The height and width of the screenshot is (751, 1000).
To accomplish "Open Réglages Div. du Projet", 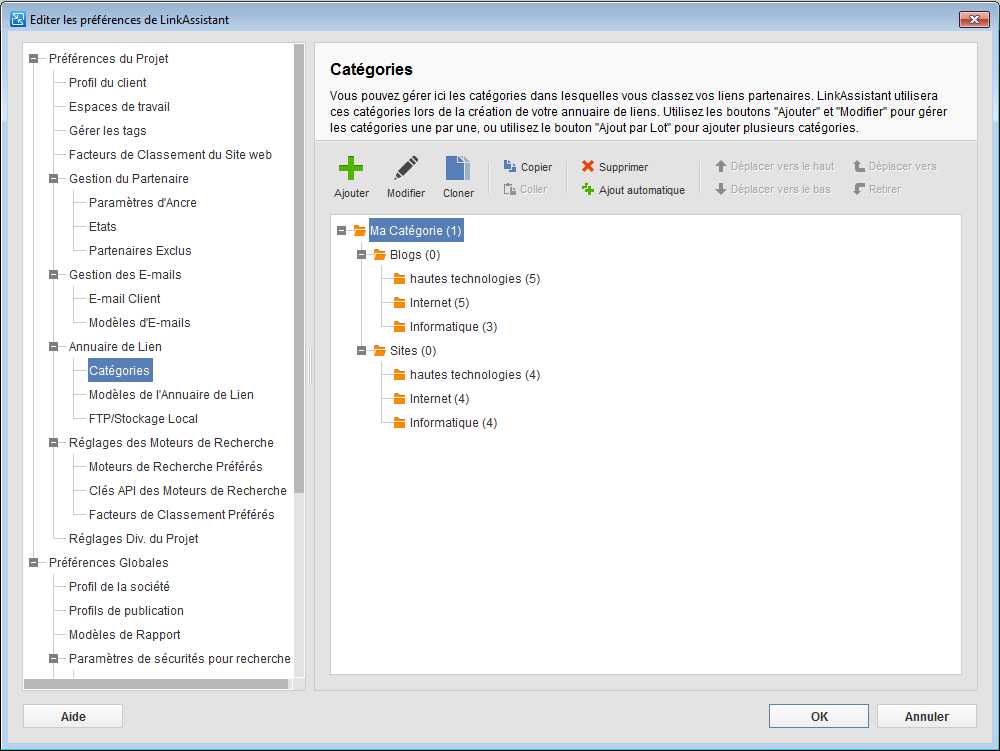I will pos(134,539).
